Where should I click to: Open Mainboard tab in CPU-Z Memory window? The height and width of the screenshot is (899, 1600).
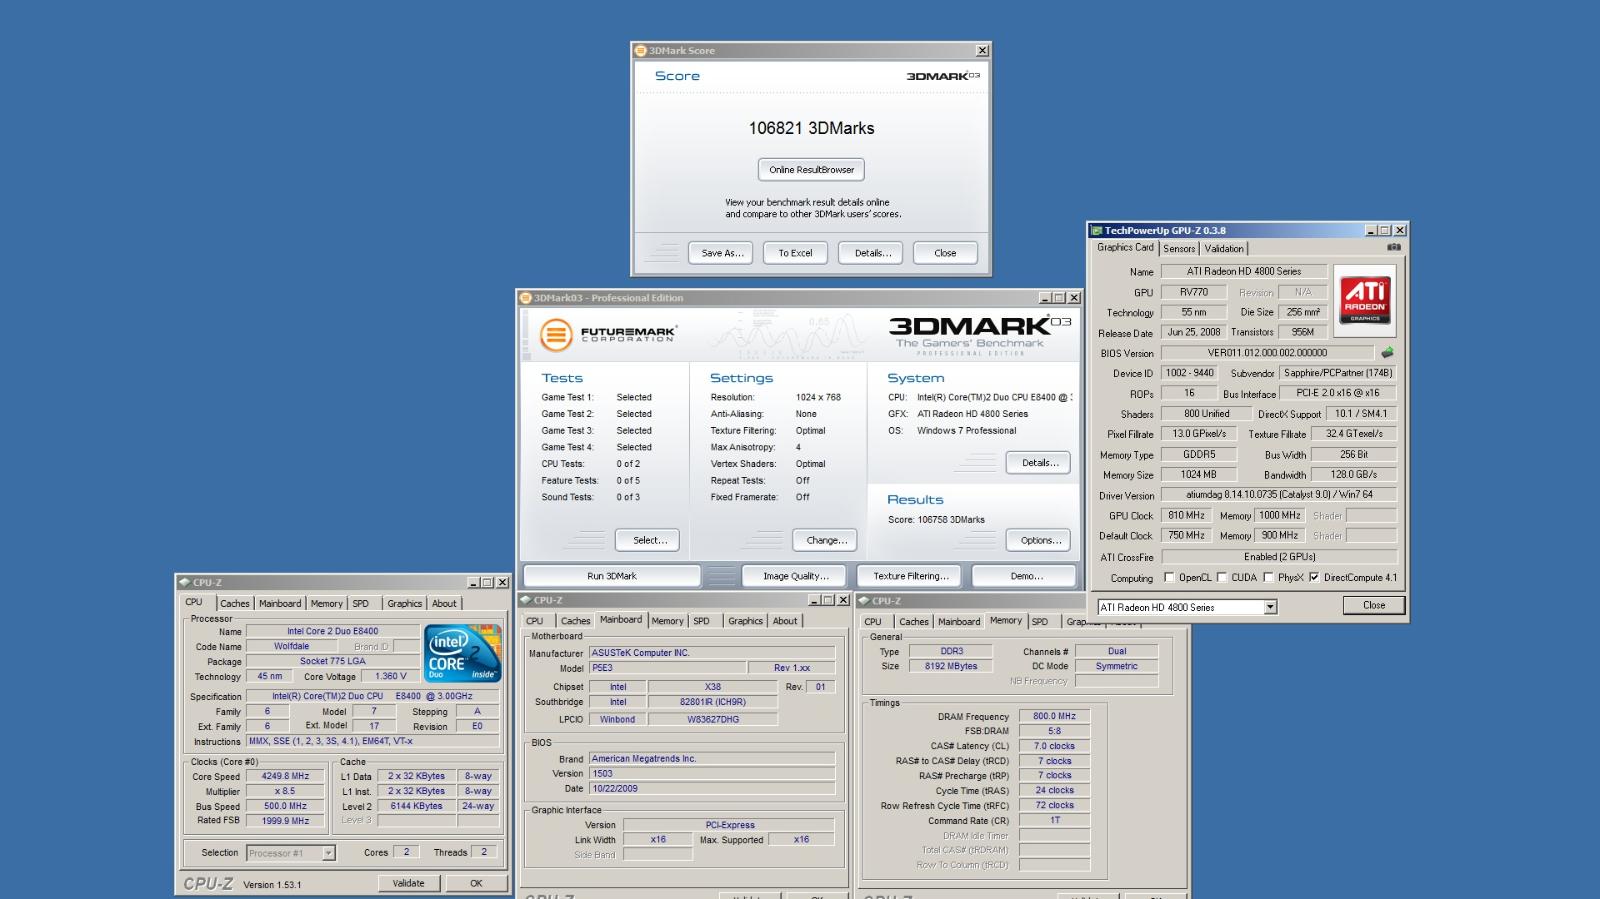pos(959,621)
